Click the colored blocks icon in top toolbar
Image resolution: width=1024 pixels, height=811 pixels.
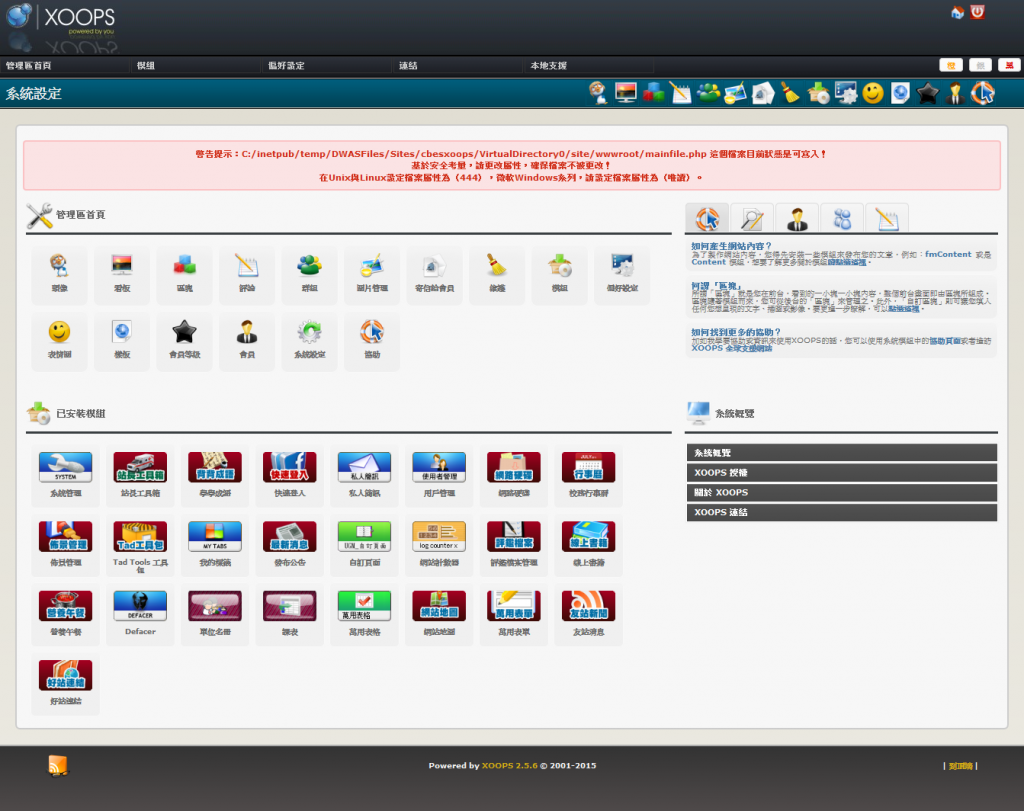tap(654, 93)
